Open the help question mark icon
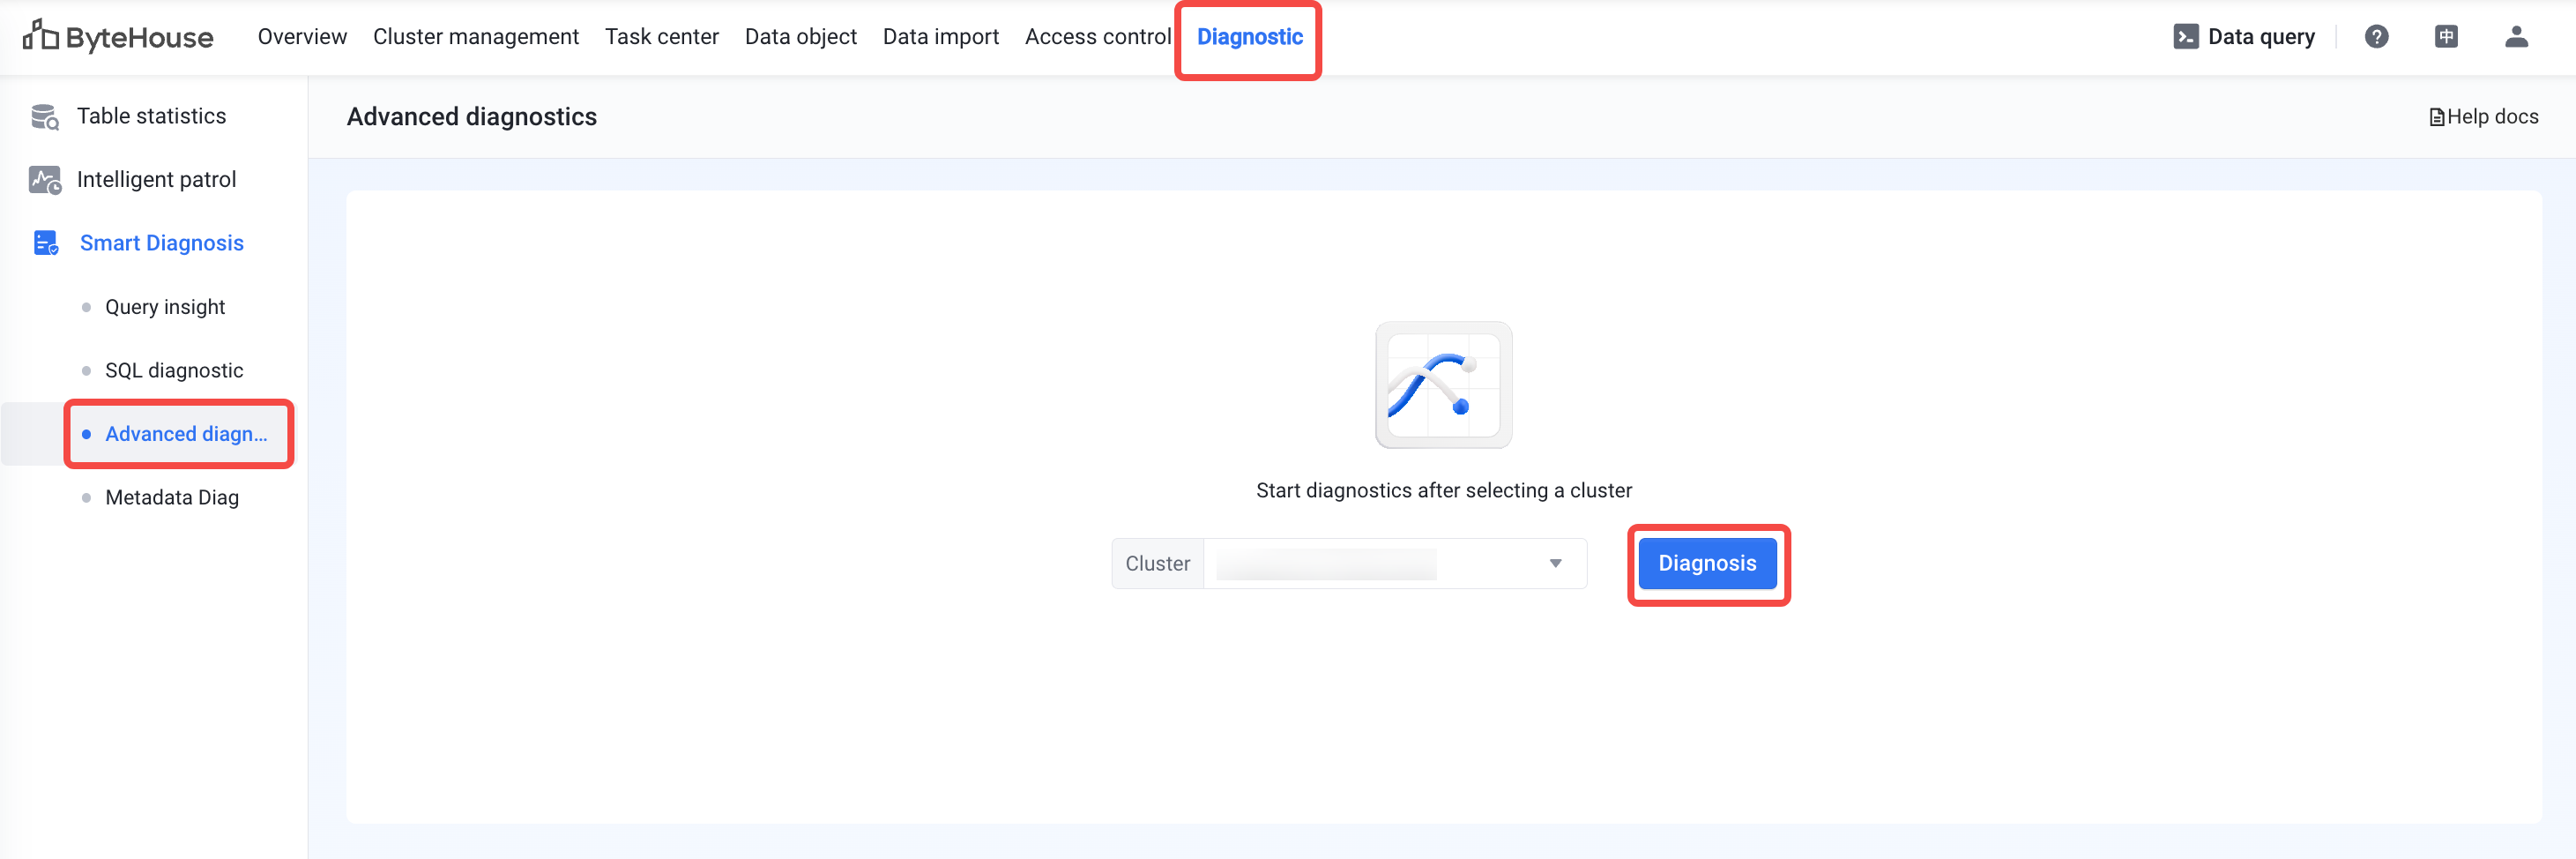The image size is (2576, 859). 2376,37
